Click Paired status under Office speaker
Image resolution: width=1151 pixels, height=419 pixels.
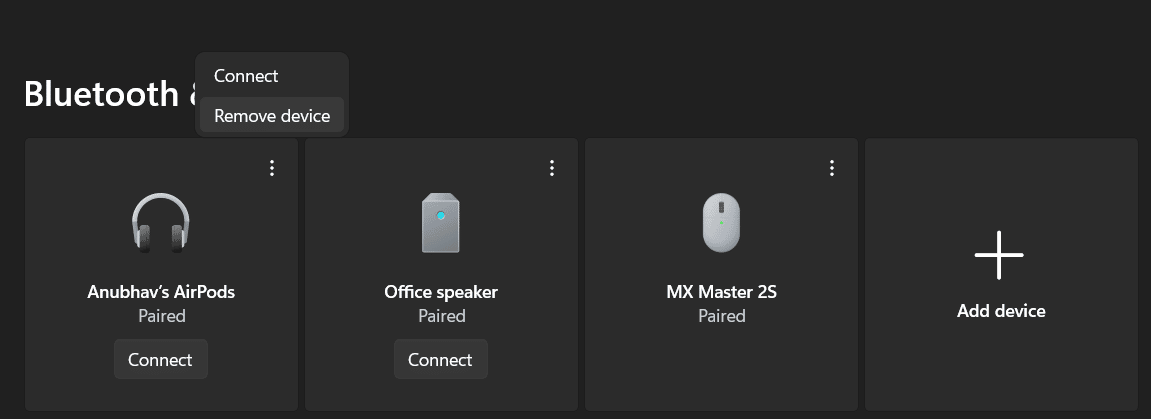(442, 316)
